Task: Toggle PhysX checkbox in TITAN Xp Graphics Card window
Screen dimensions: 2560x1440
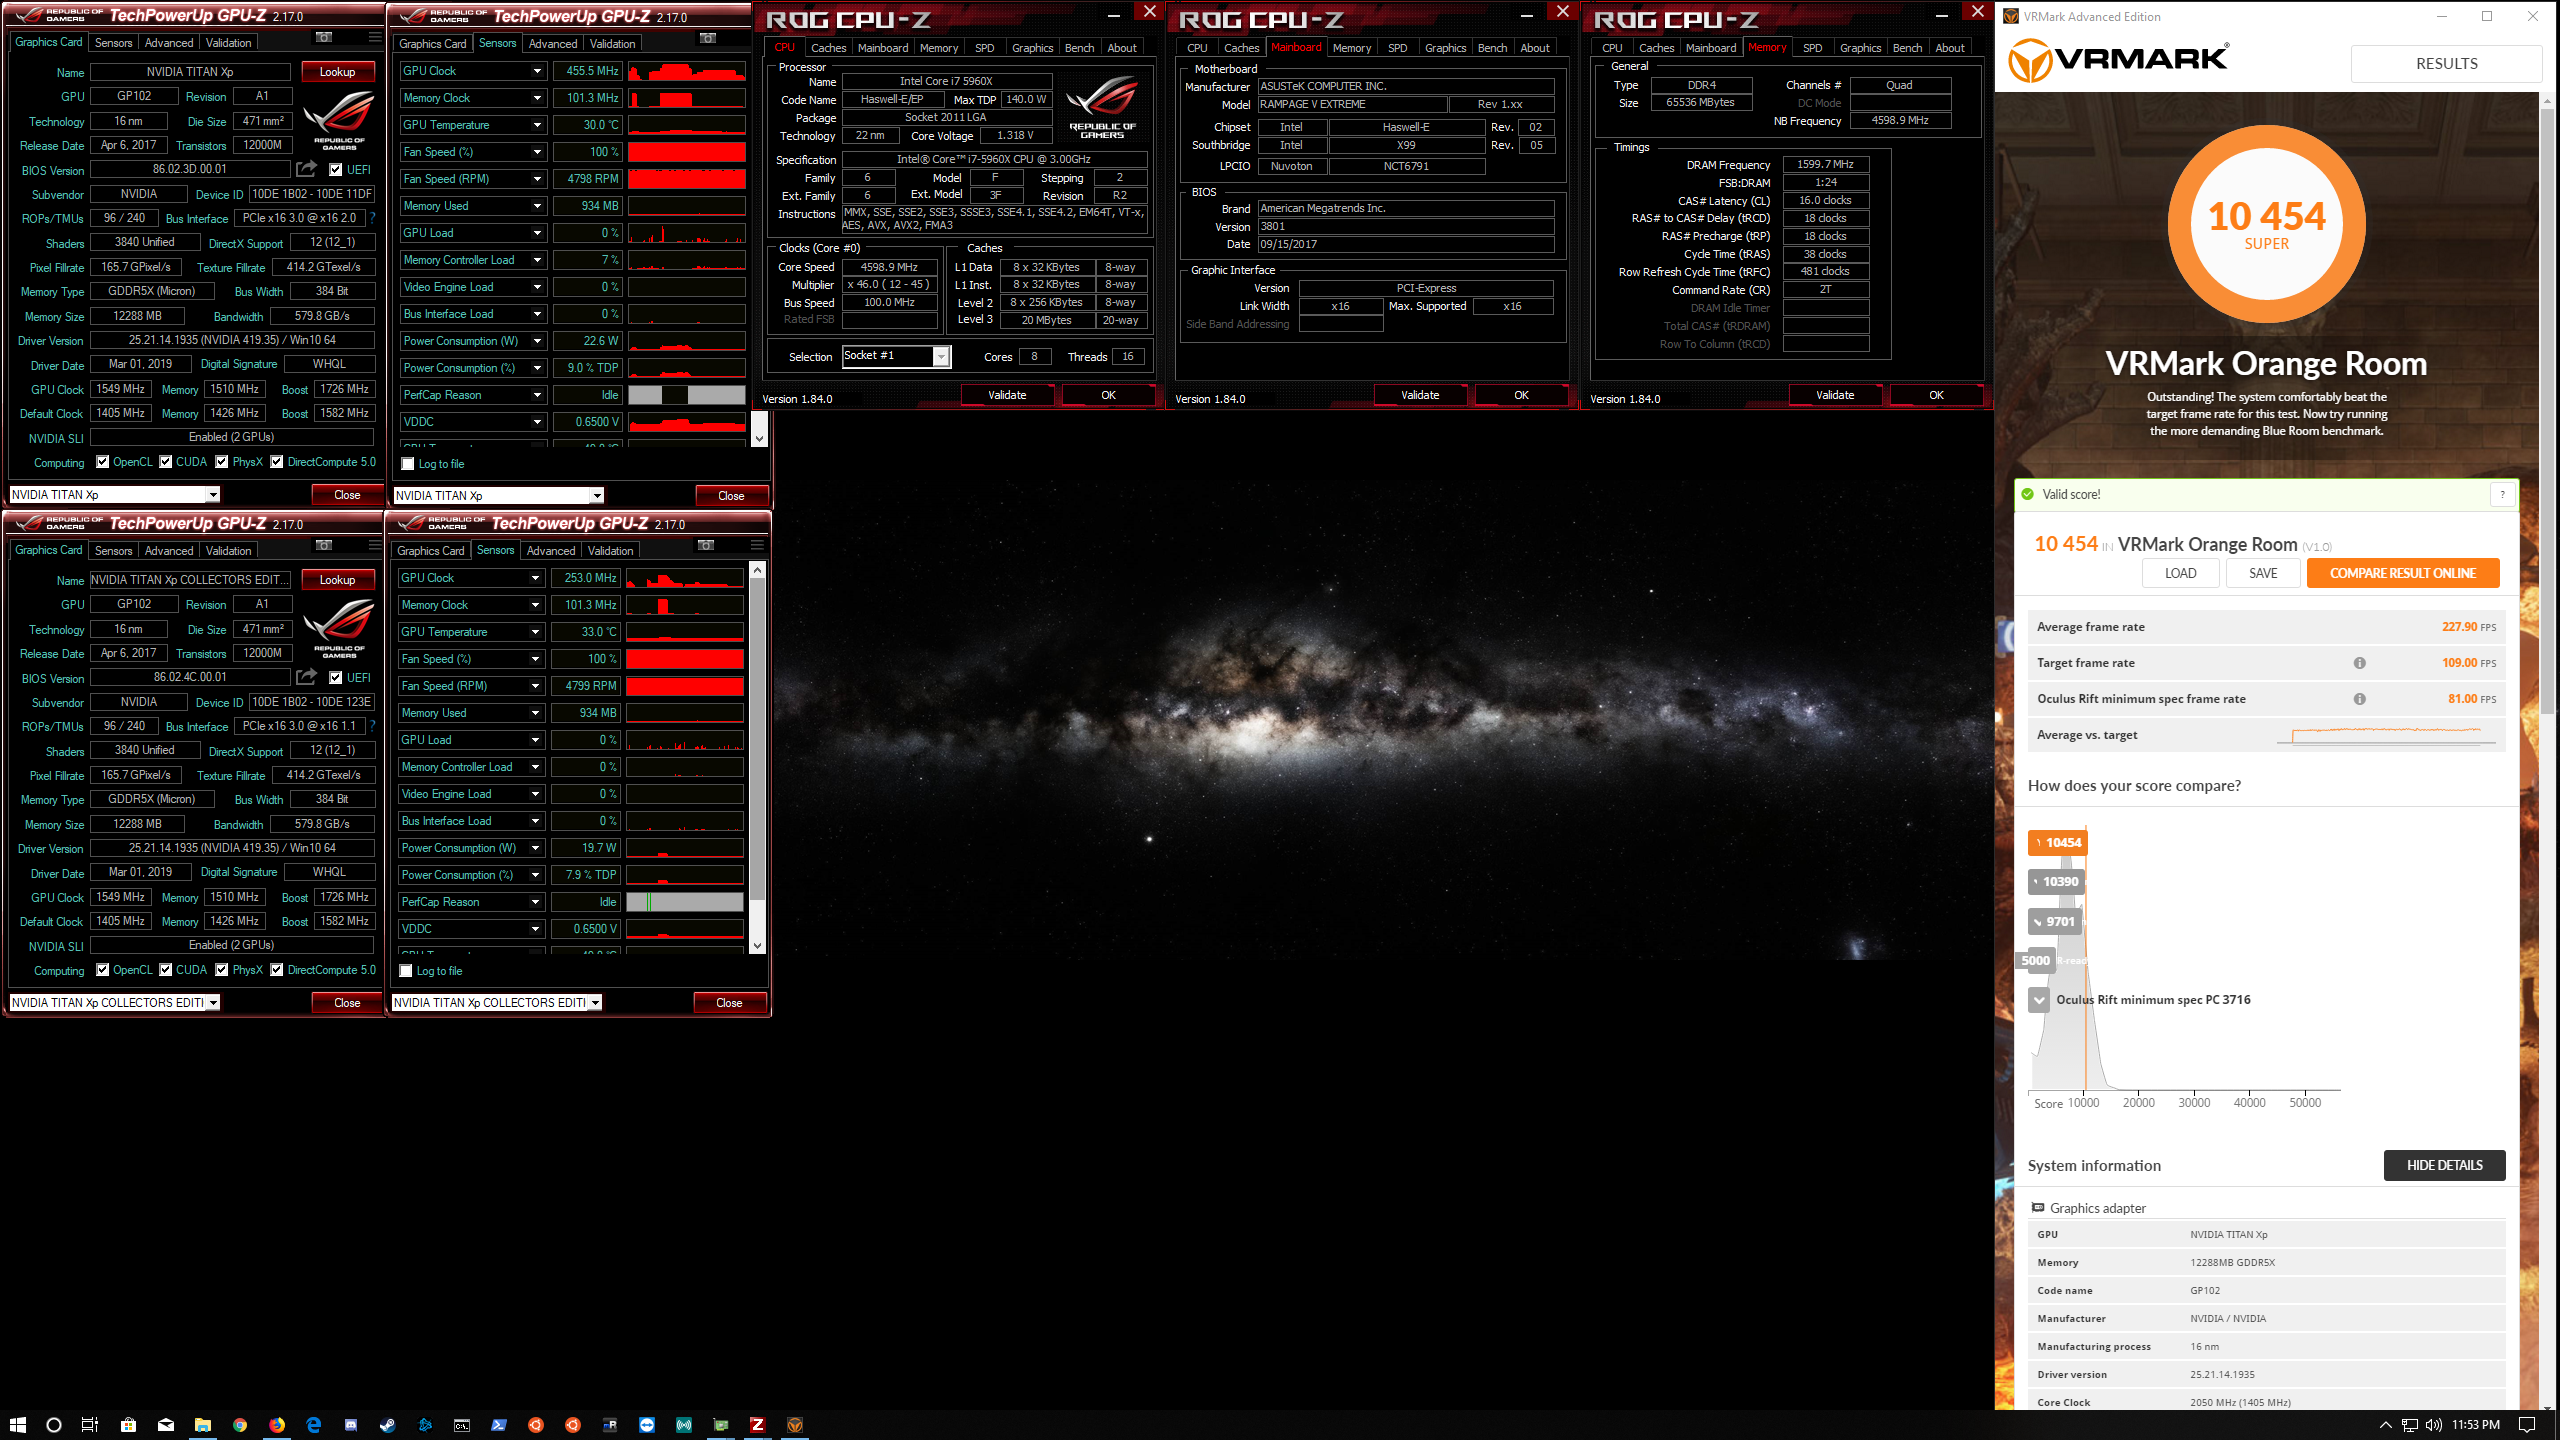Action: (x=222, y=462)
